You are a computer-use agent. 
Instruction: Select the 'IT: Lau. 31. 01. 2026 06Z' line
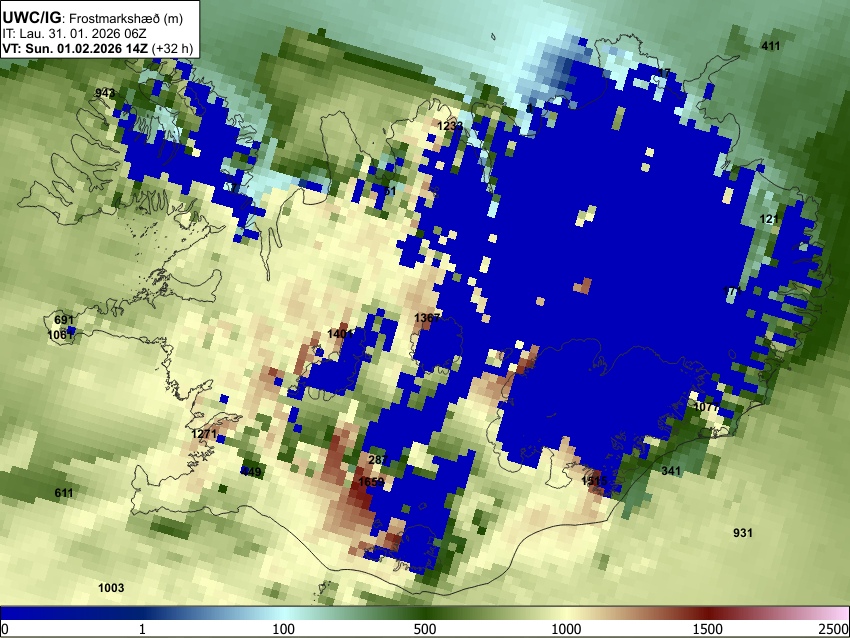(x=74, y=34)
